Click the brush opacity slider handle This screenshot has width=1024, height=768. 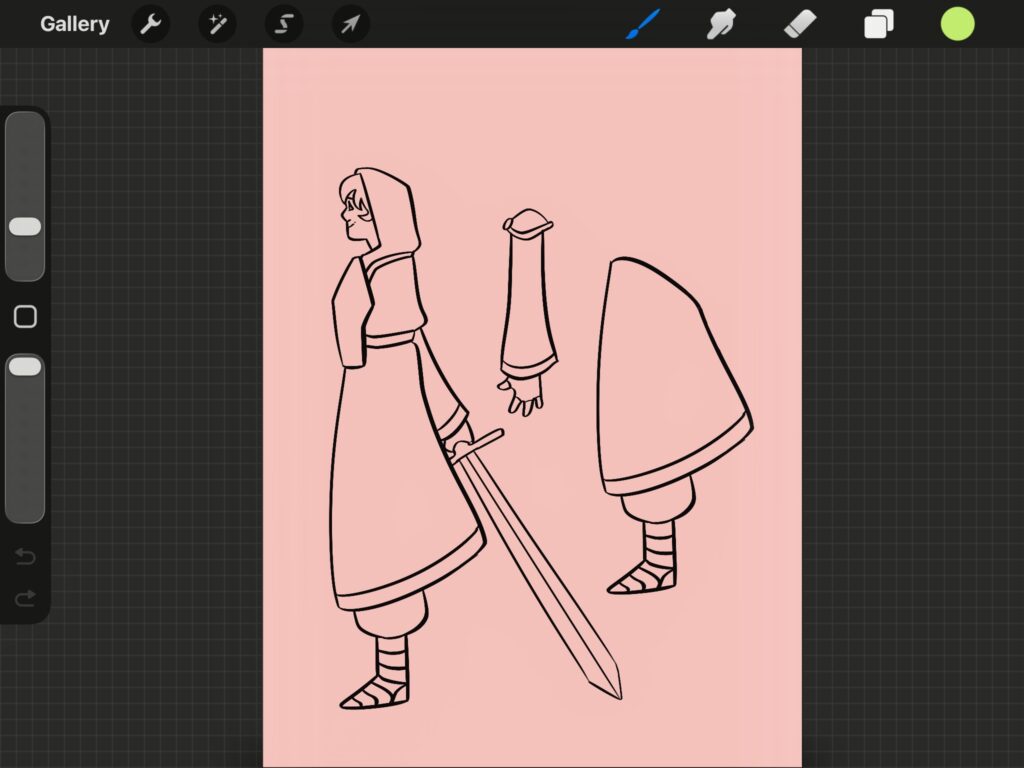[25, 366]
